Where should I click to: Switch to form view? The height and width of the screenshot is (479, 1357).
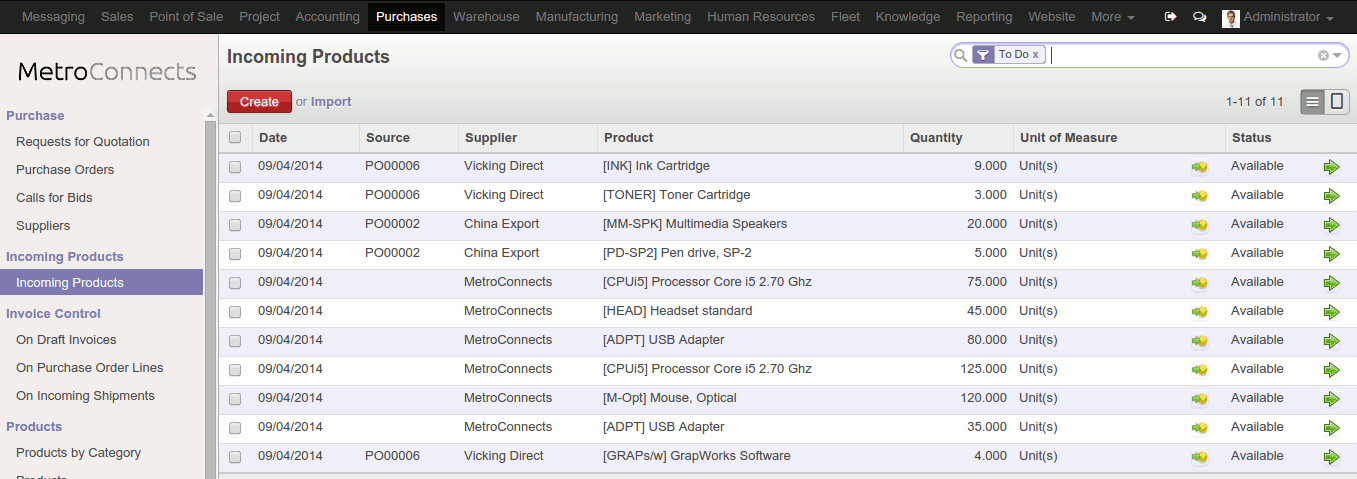pyautogui.click(x=1337, y=102)
